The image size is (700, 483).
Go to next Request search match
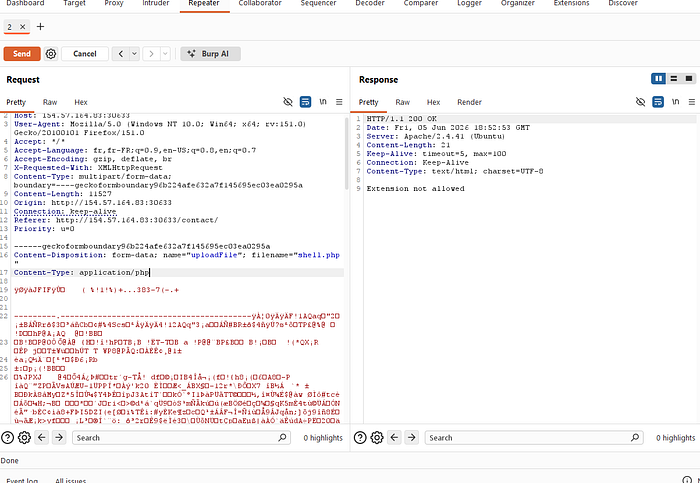tap(59, 438)
